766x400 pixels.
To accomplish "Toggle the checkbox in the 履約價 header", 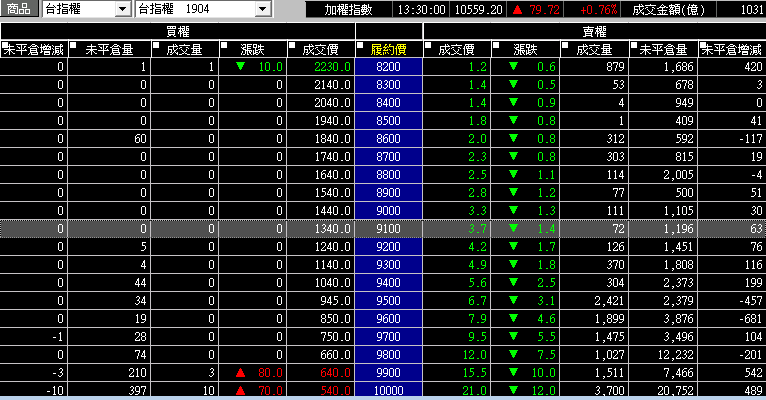I will point(360,45).
